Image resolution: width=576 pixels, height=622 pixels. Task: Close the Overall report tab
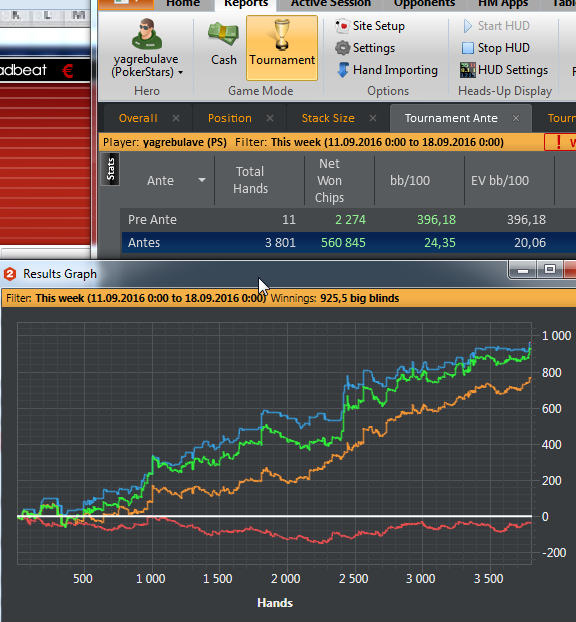[x=176, y=118]
